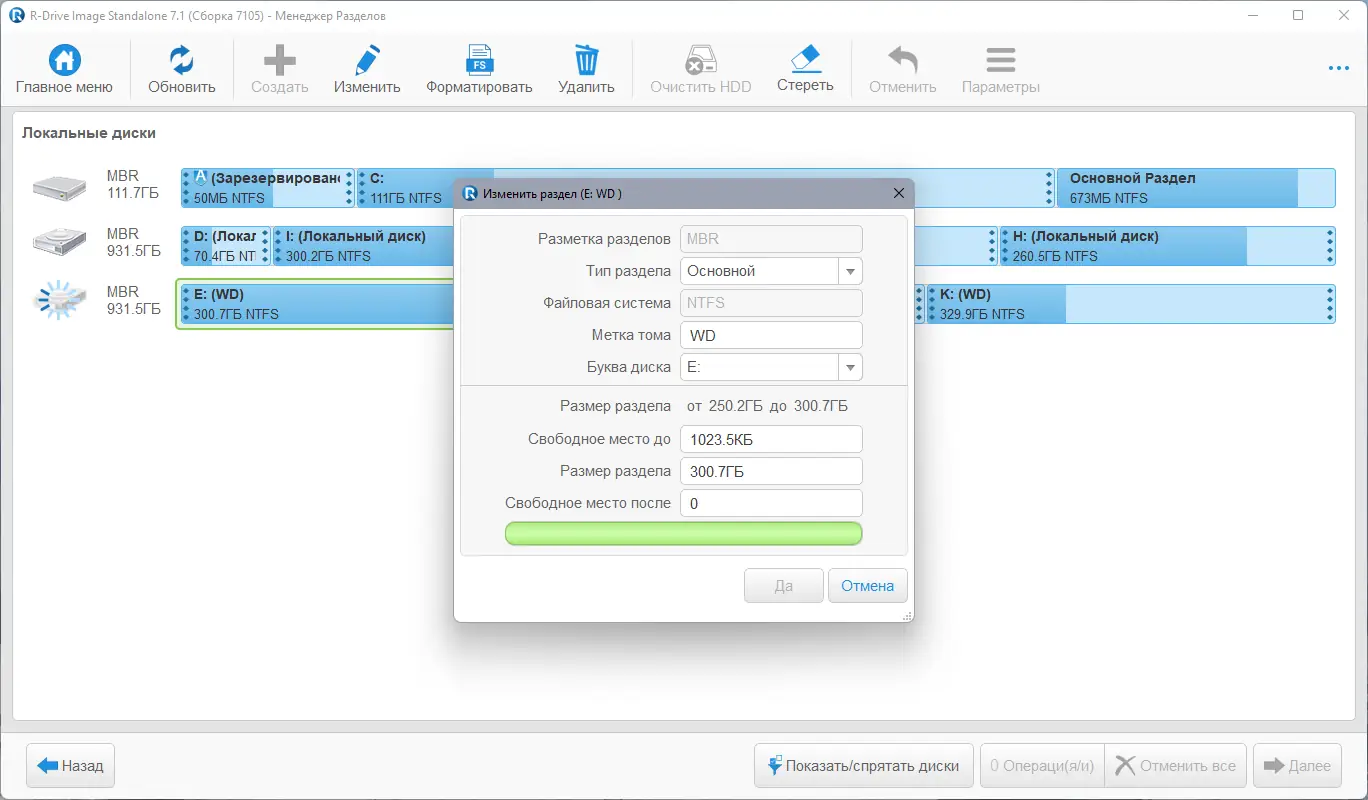Expand the Буква диска dropdown
This screenshot has width=1368, height=800.
coord(850,367)
